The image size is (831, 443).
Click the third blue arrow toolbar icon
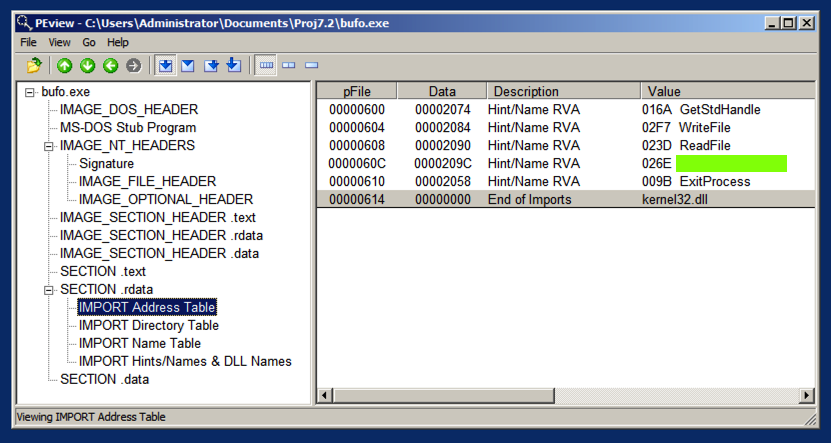coord(211,66)
